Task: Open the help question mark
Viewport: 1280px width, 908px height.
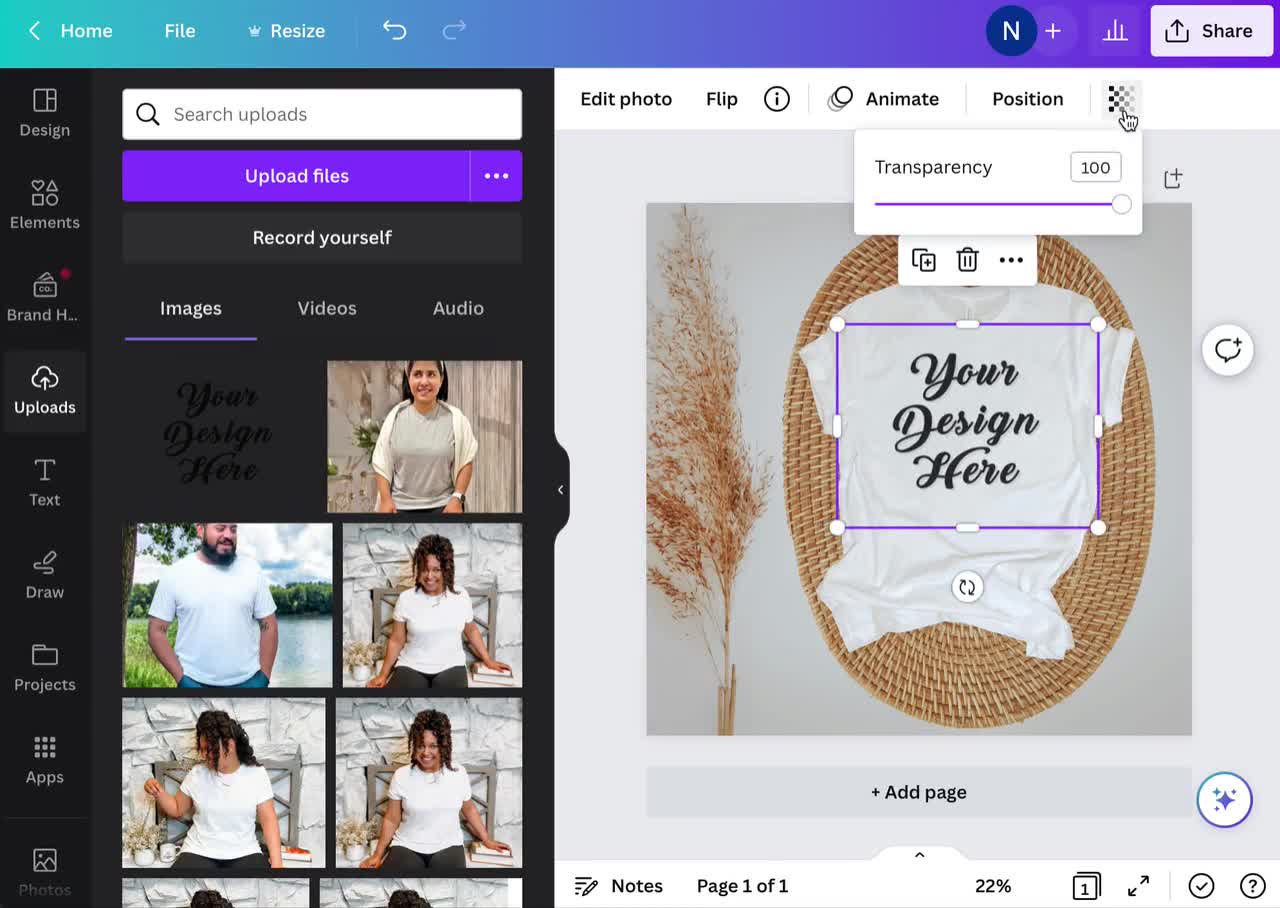Action: (1253, 886)
